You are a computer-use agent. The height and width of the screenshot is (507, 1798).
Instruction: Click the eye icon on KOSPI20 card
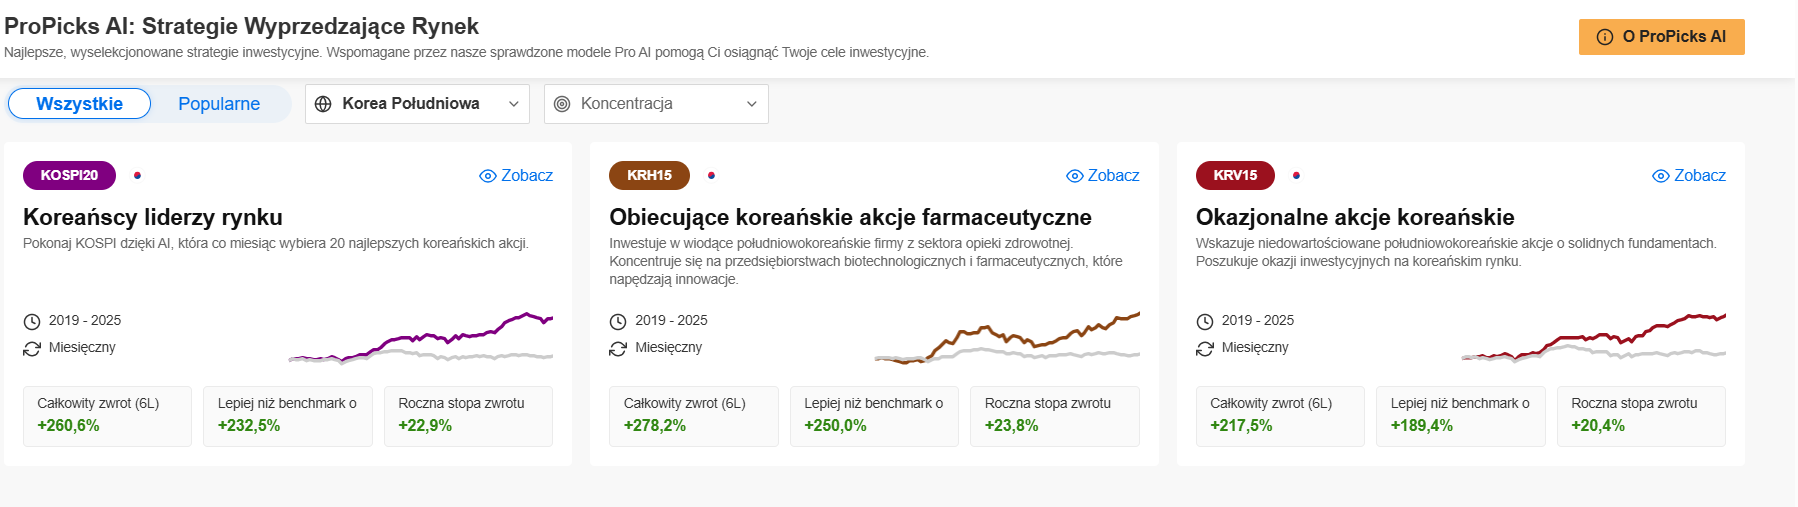click(488, 176)
